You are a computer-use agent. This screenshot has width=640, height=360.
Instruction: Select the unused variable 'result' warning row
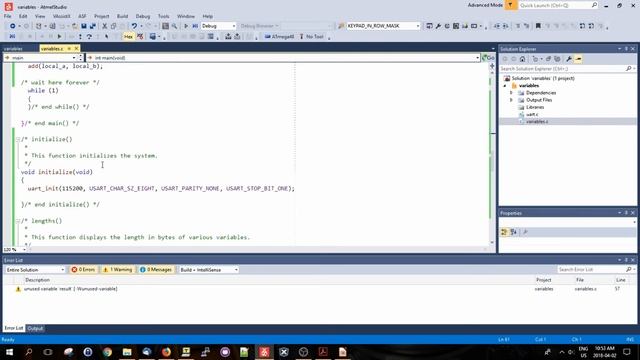point(320,289)
